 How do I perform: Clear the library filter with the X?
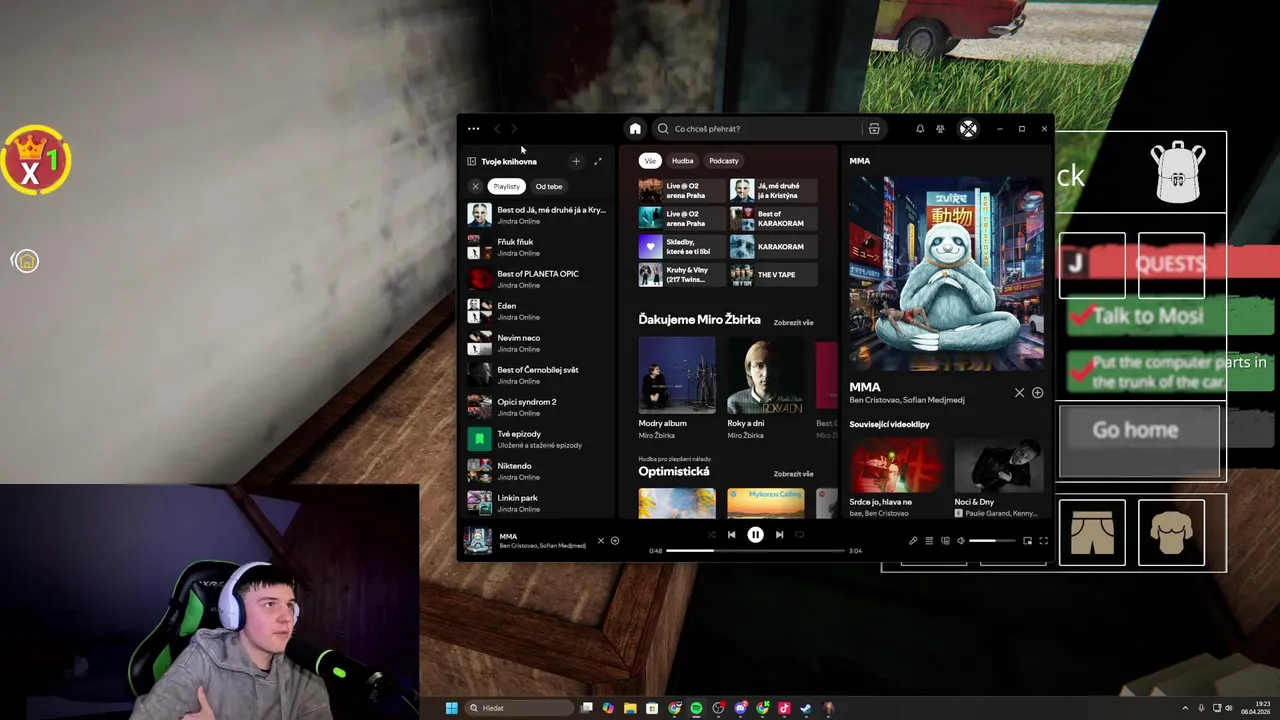[x=476, y=186]
